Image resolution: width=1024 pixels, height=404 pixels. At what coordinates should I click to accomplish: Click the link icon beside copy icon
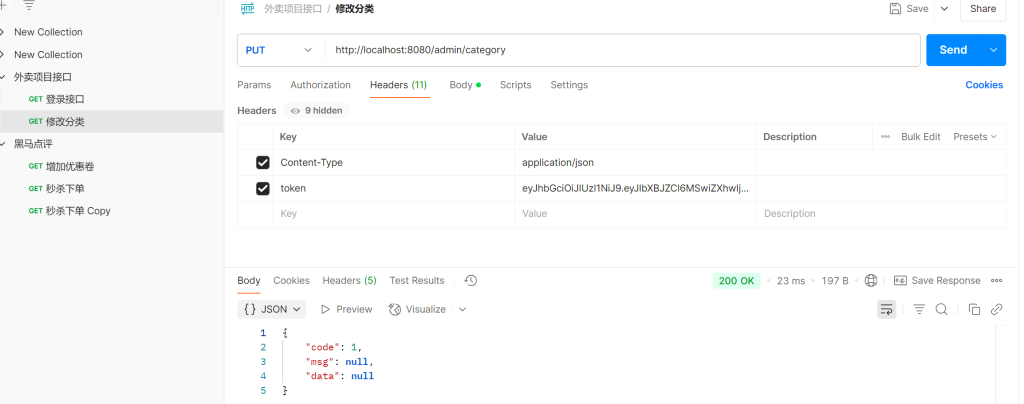tap(996, 310)
